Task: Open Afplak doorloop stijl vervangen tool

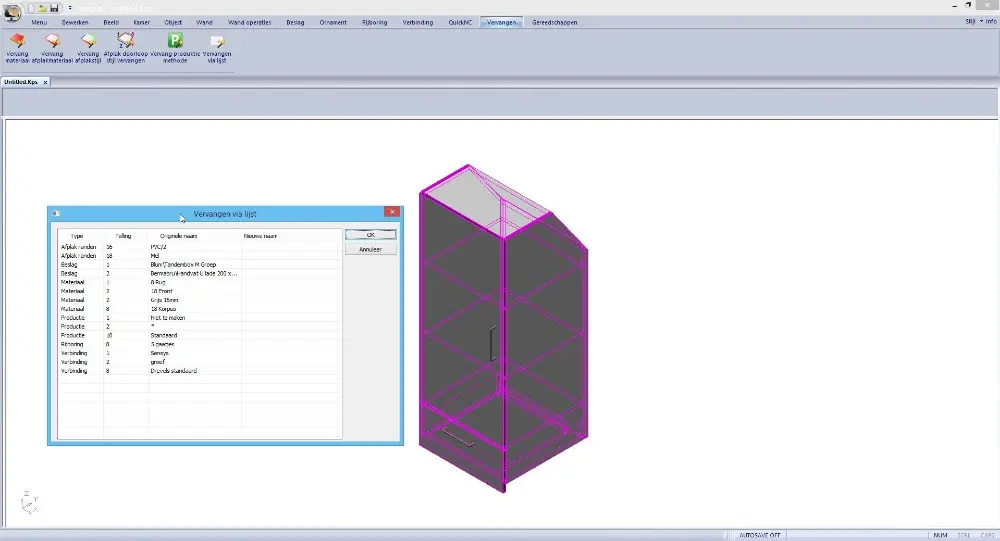Action: (x=125, y=42)
